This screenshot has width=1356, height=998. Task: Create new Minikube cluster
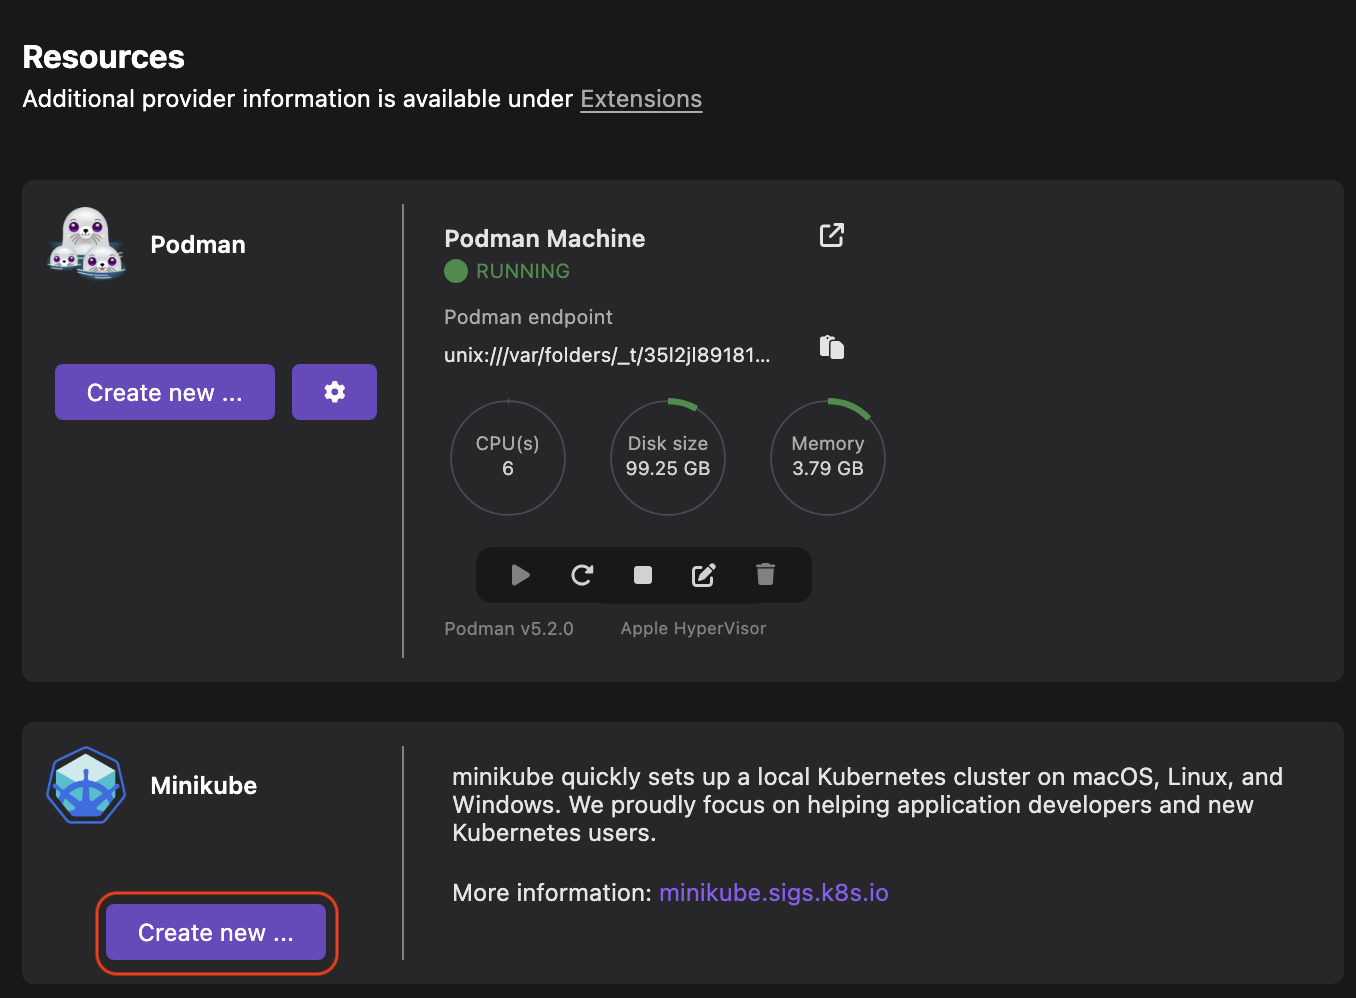pos(216,932)
